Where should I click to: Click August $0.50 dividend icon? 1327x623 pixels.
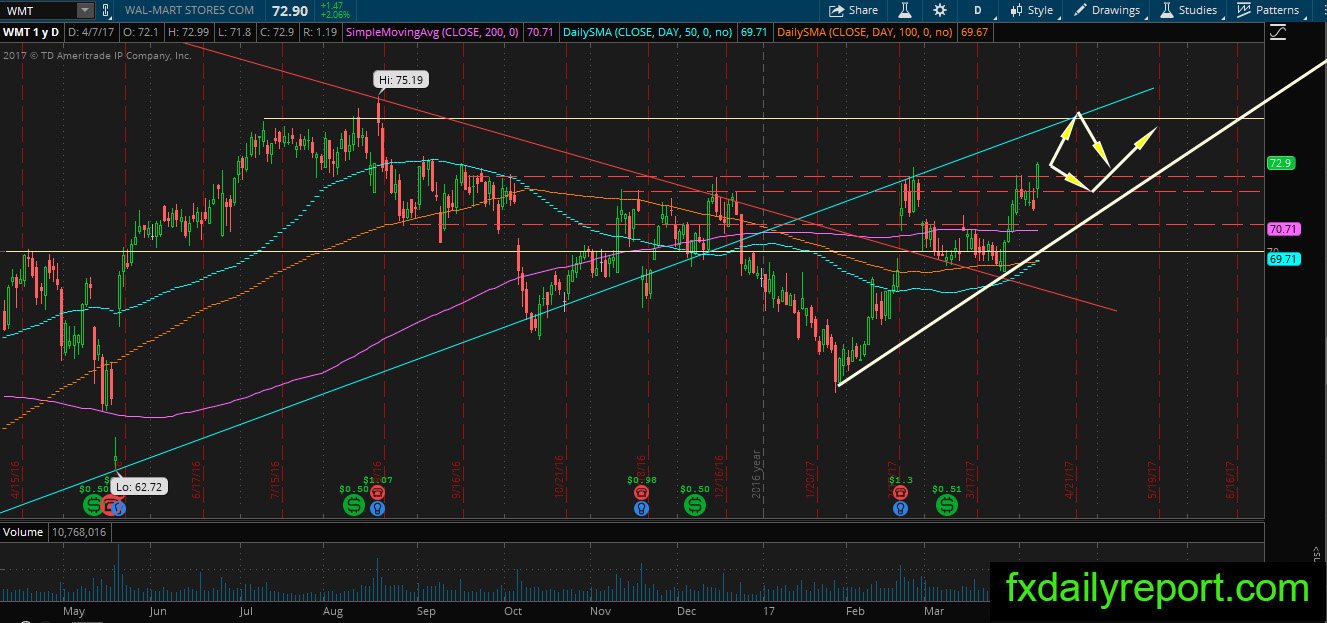(353, 505)
